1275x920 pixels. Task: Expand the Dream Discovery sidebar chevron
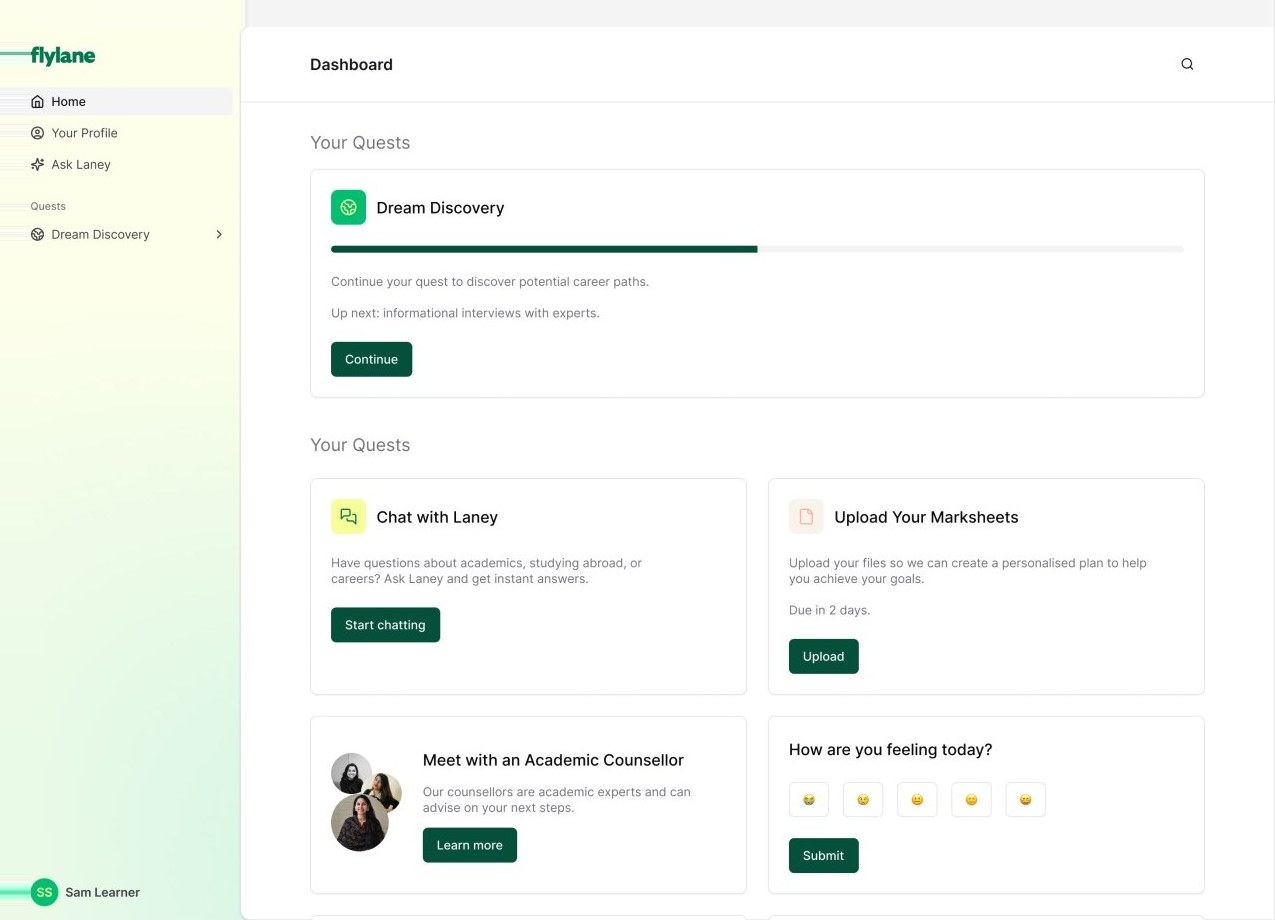[x=219, y=234]
